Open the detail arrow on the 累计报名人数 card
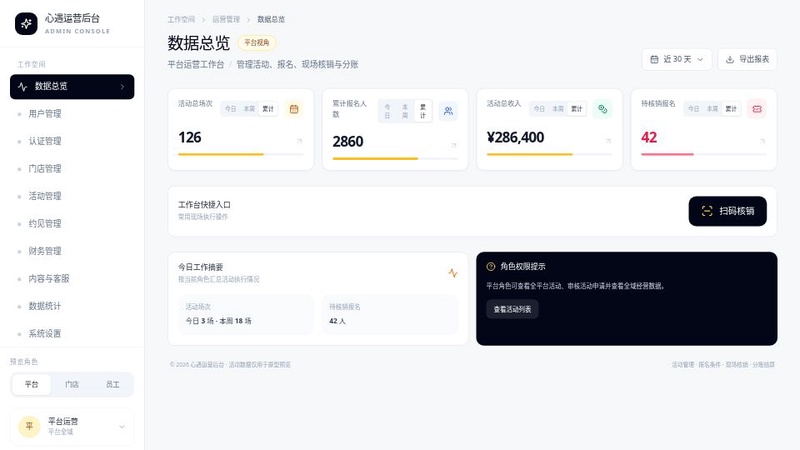This screenshot has width=800, height=450. pyautogui.click(x=454, y=145)
